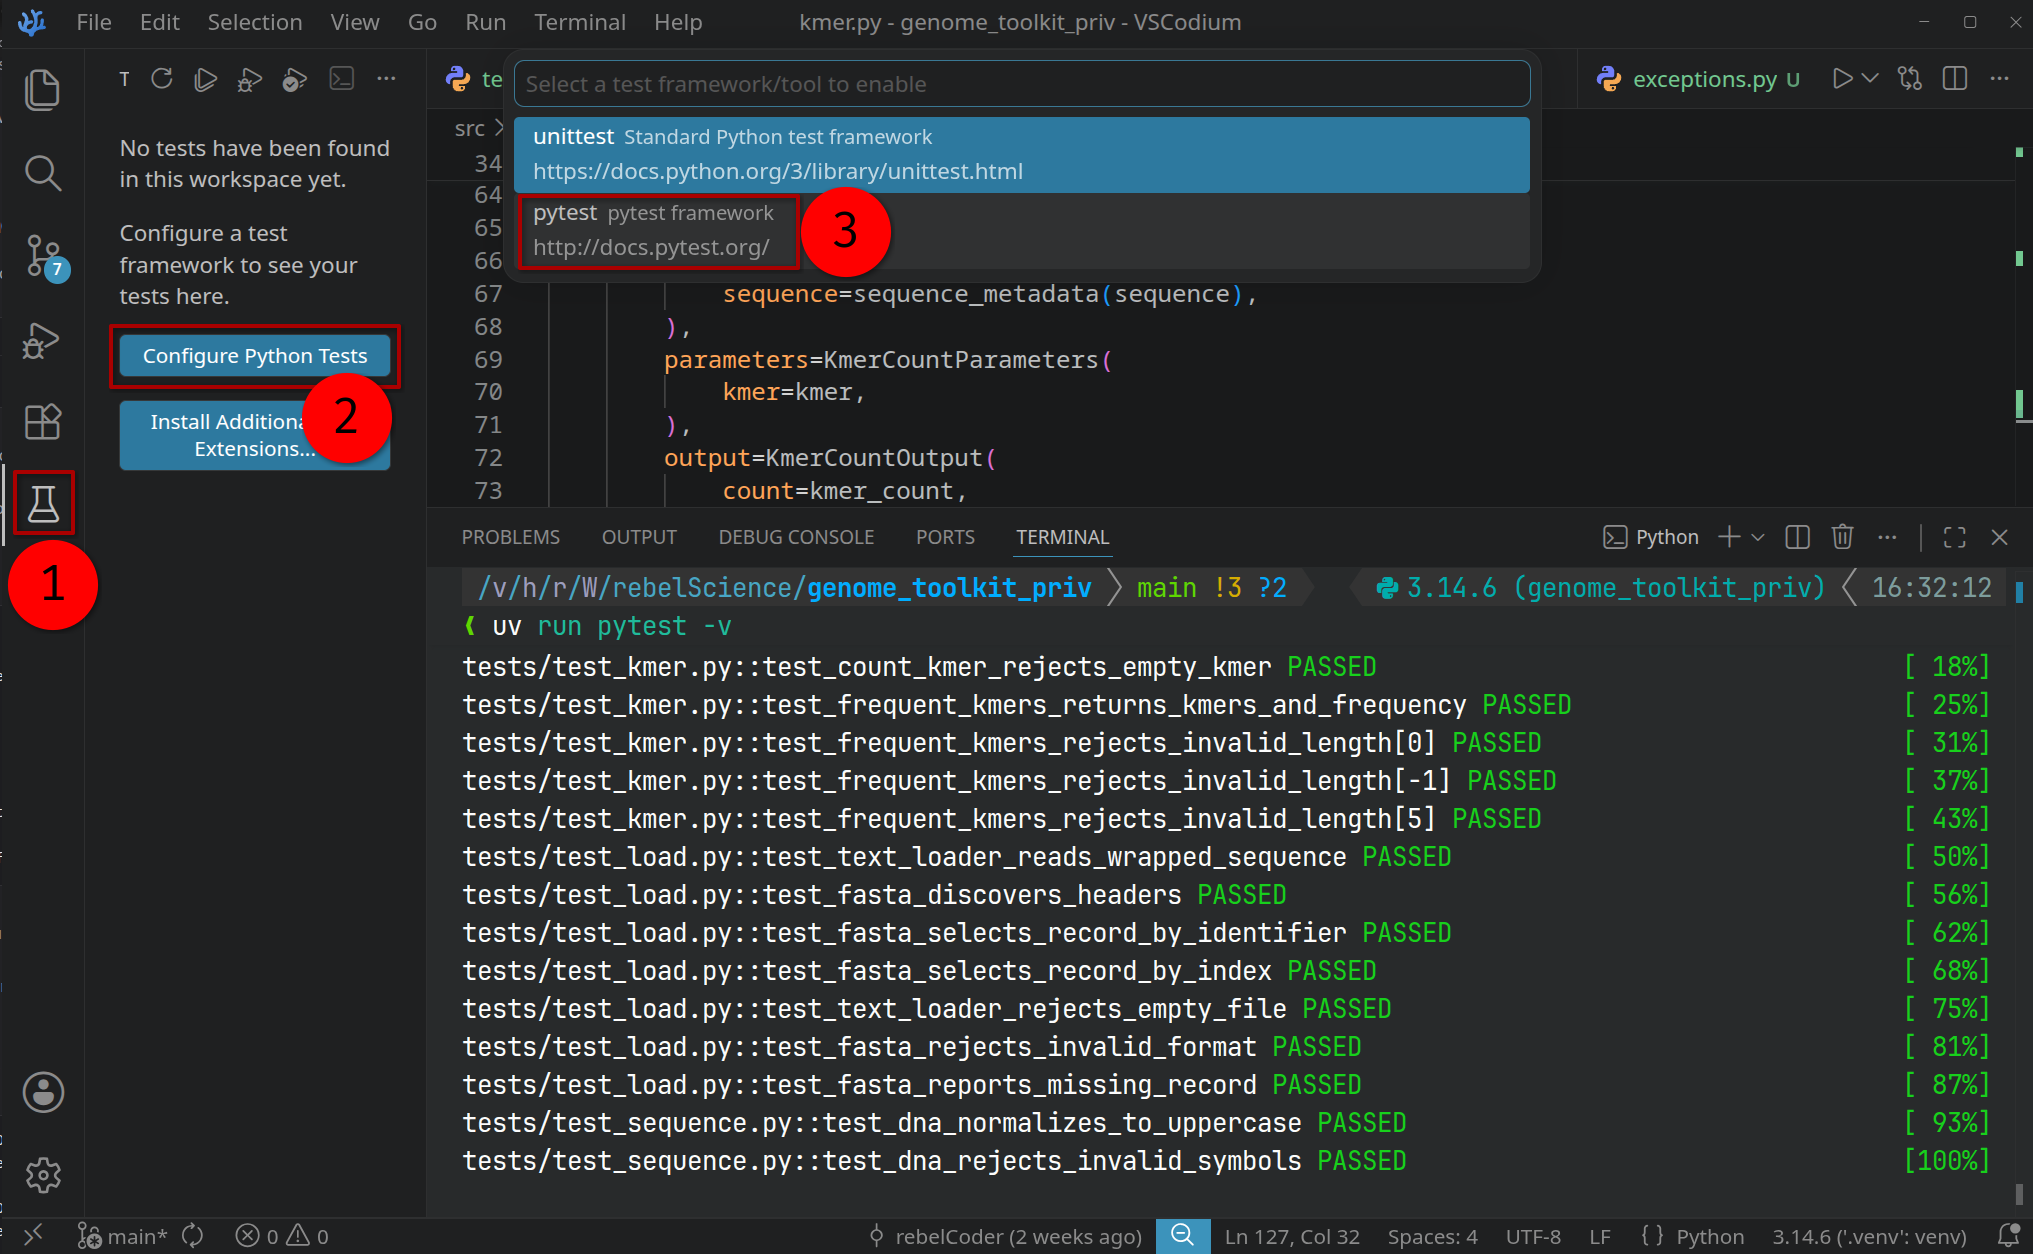Screen dimensions: 2033x1254
Task: Open the Run menu
Action: coord(486,22)
